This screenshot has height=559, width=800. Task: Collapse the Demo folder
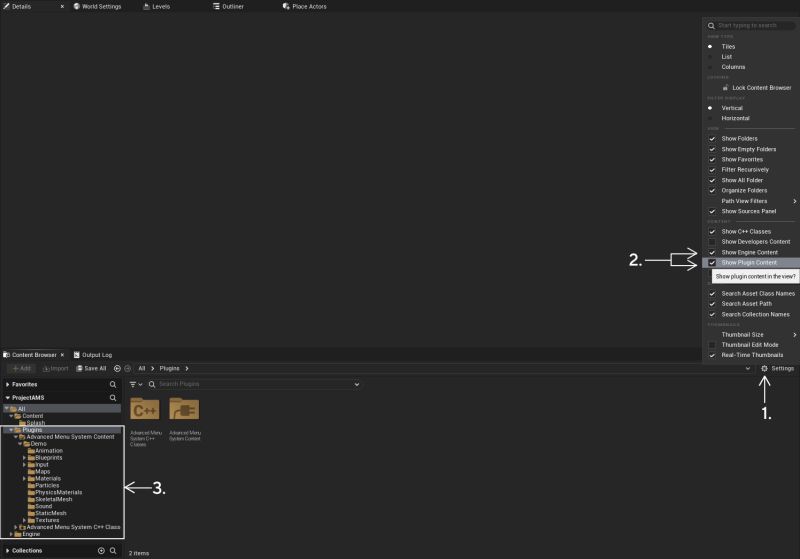pos(20,444)
